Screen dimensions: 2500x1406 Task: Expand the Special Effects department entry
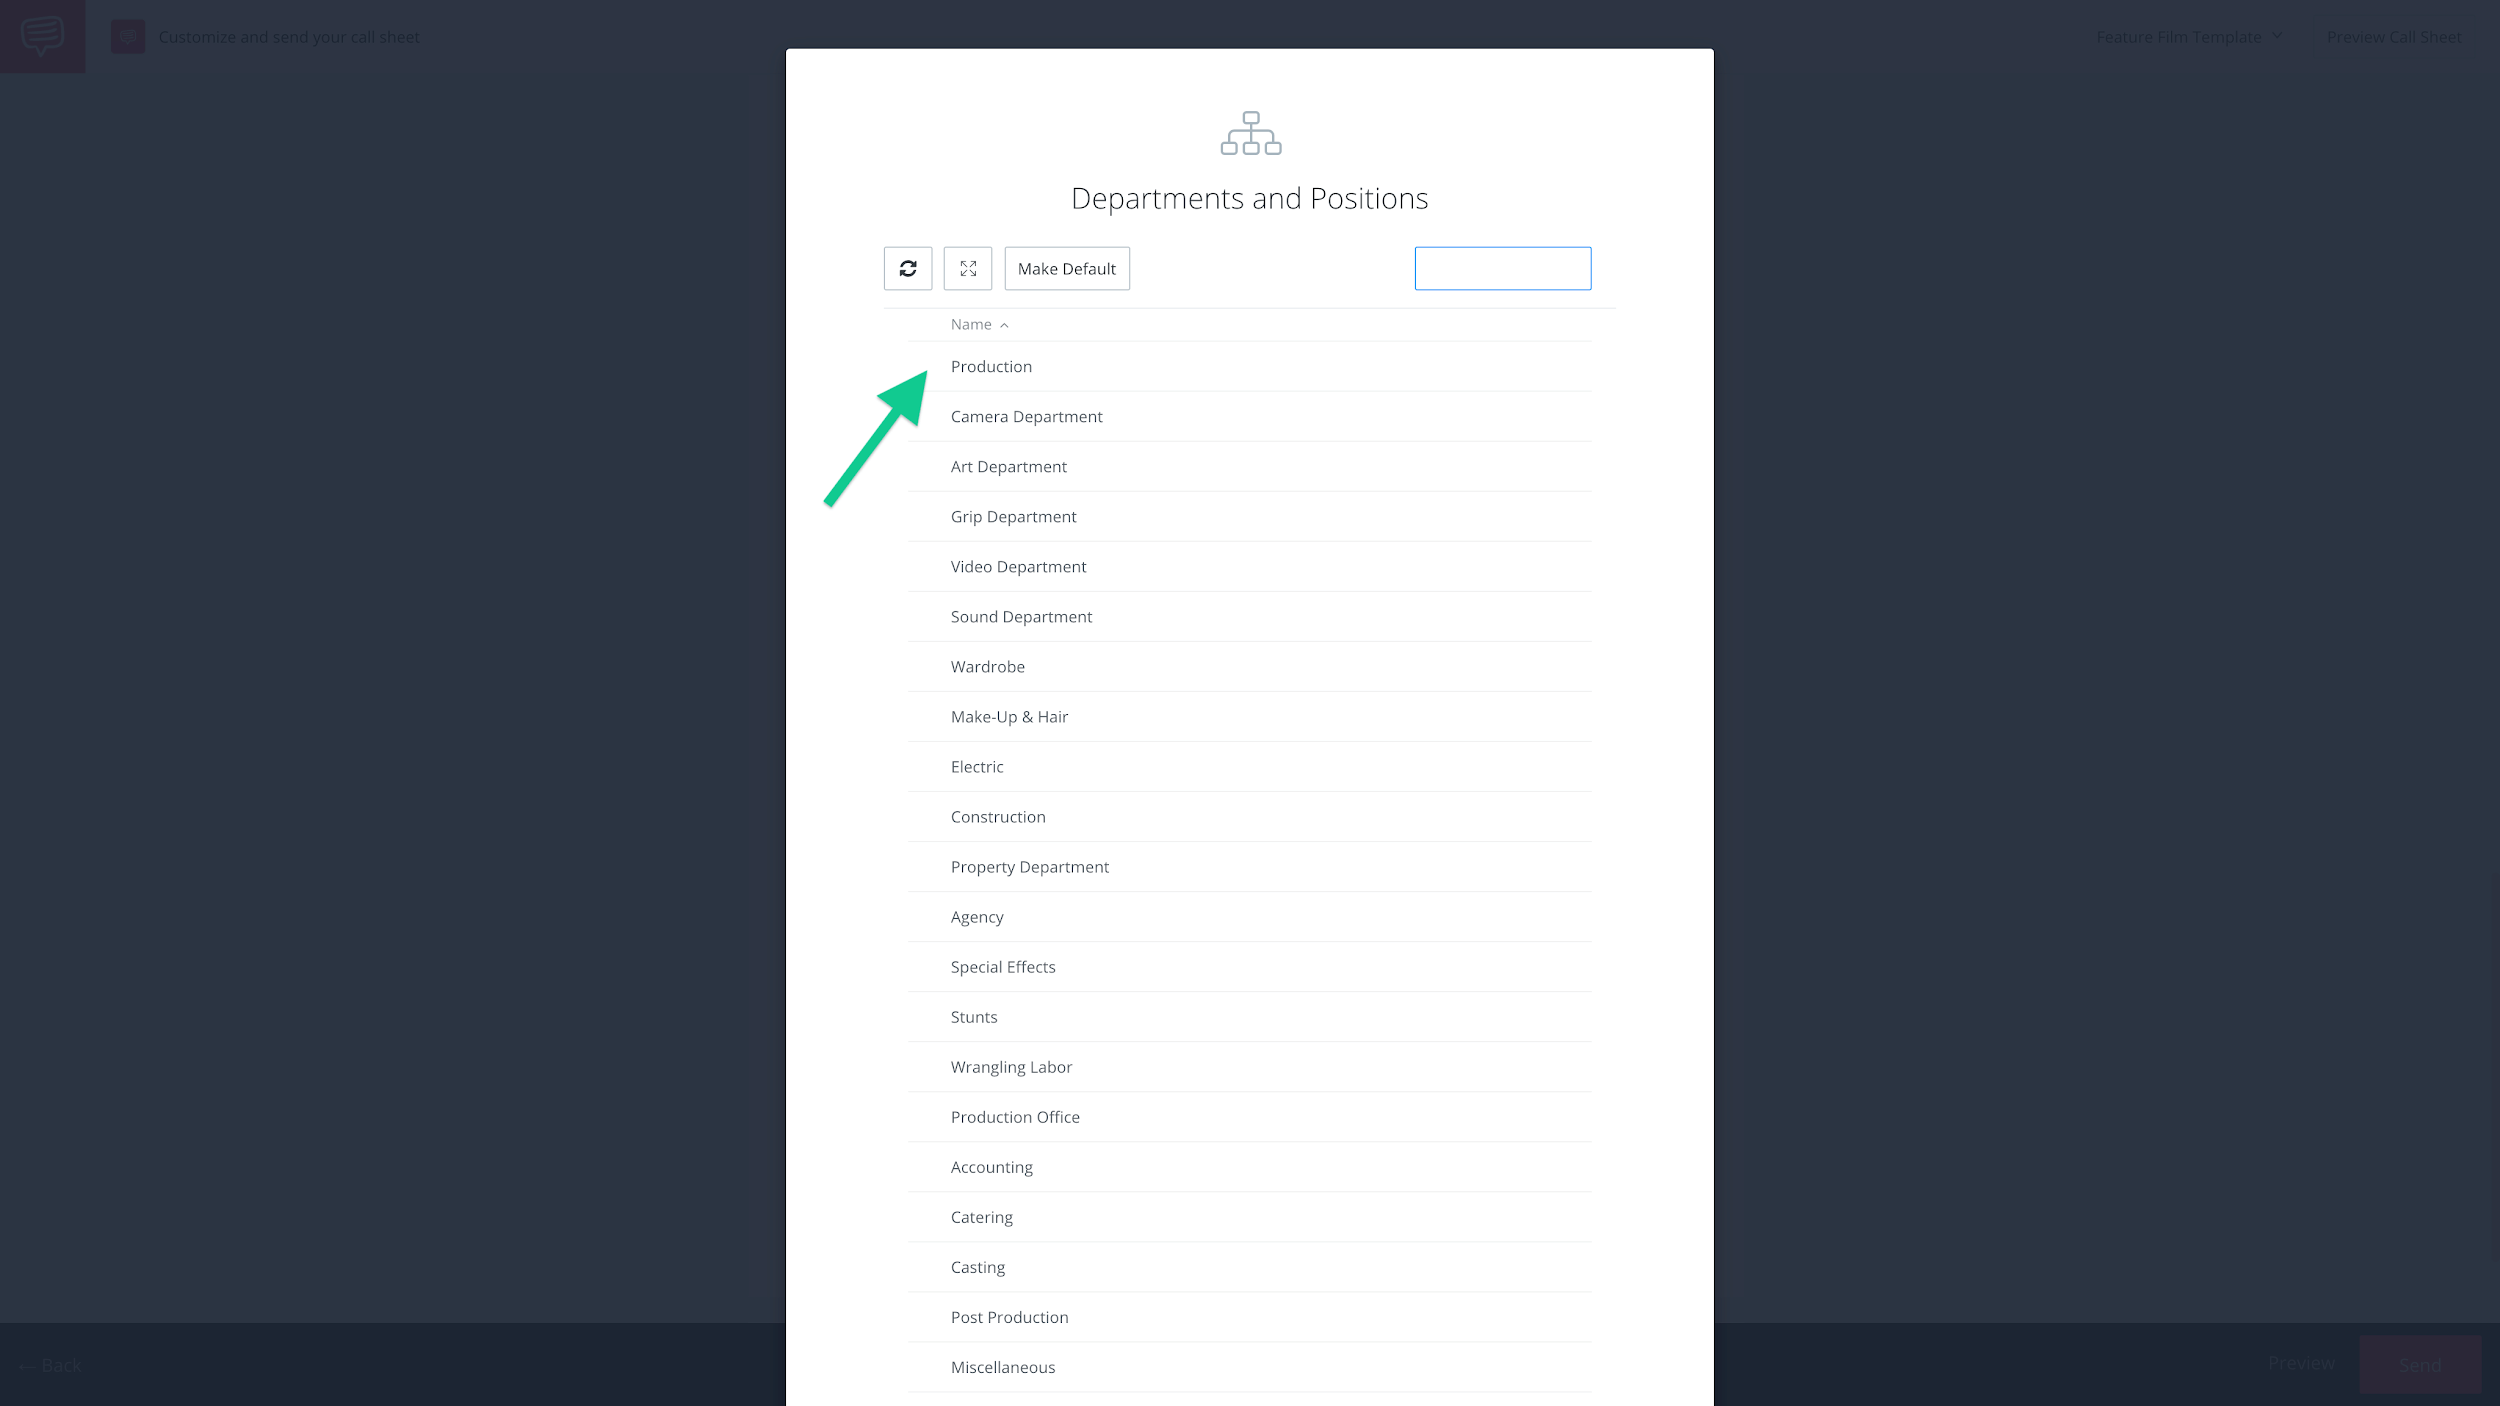[x=1003, y=967]
